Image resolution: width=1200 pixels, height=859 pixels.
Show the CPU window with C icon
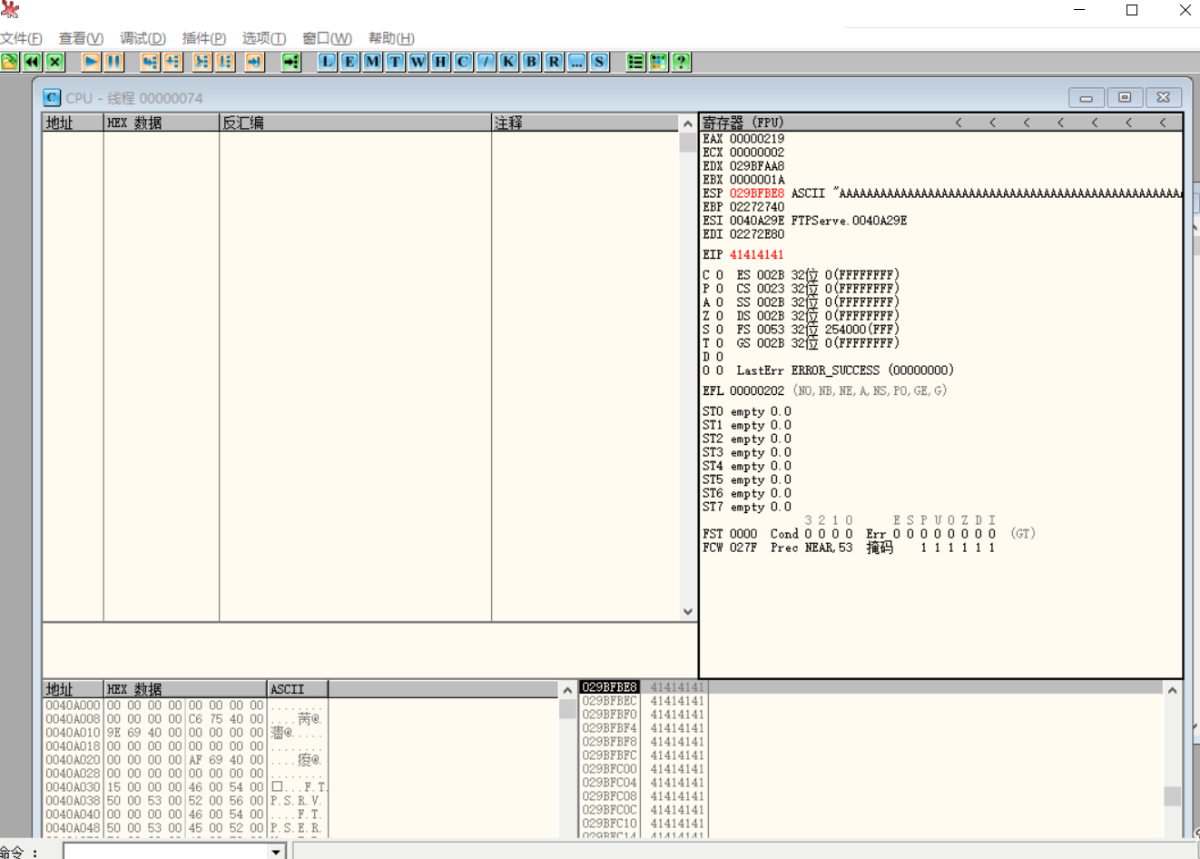click(463, 62)
